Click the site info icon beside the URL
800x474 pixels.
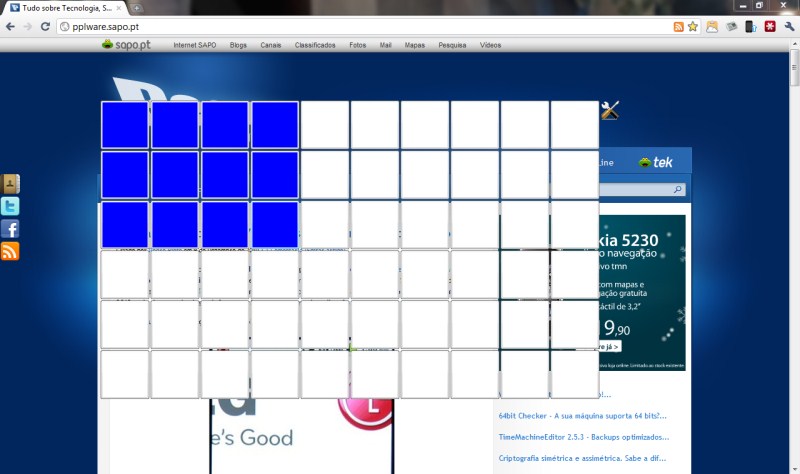64,27
